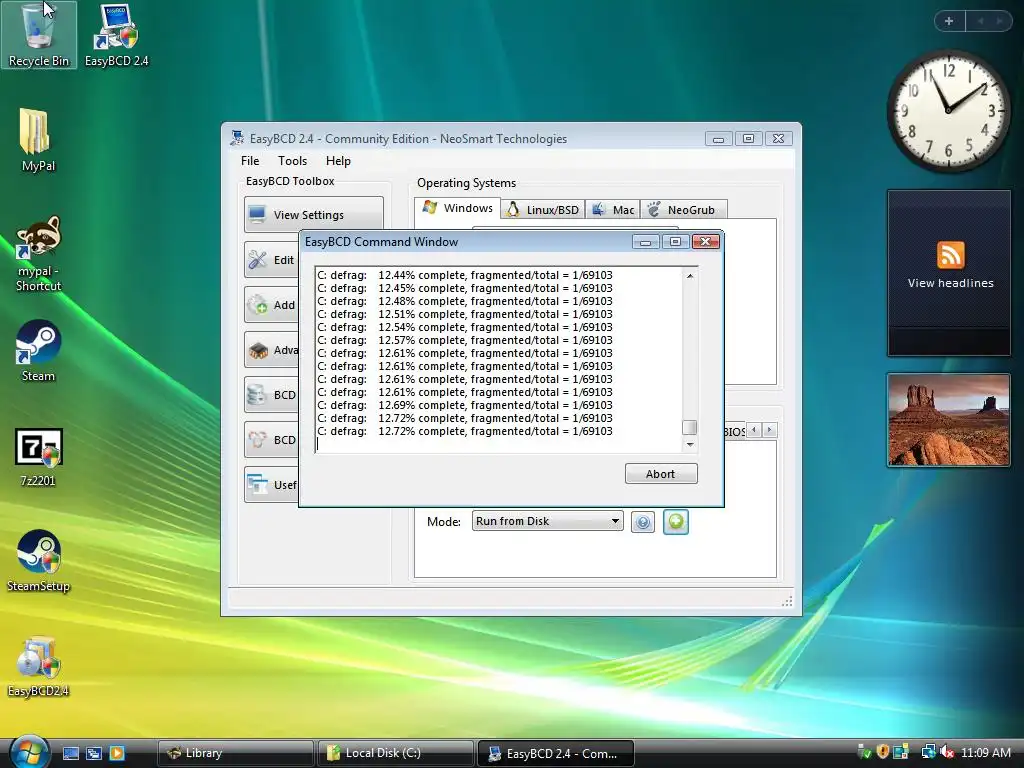The height and width of the screenshot is (768, 1024).
Task: Switch to the Linux/BSD tab
Action: [543, 210]
